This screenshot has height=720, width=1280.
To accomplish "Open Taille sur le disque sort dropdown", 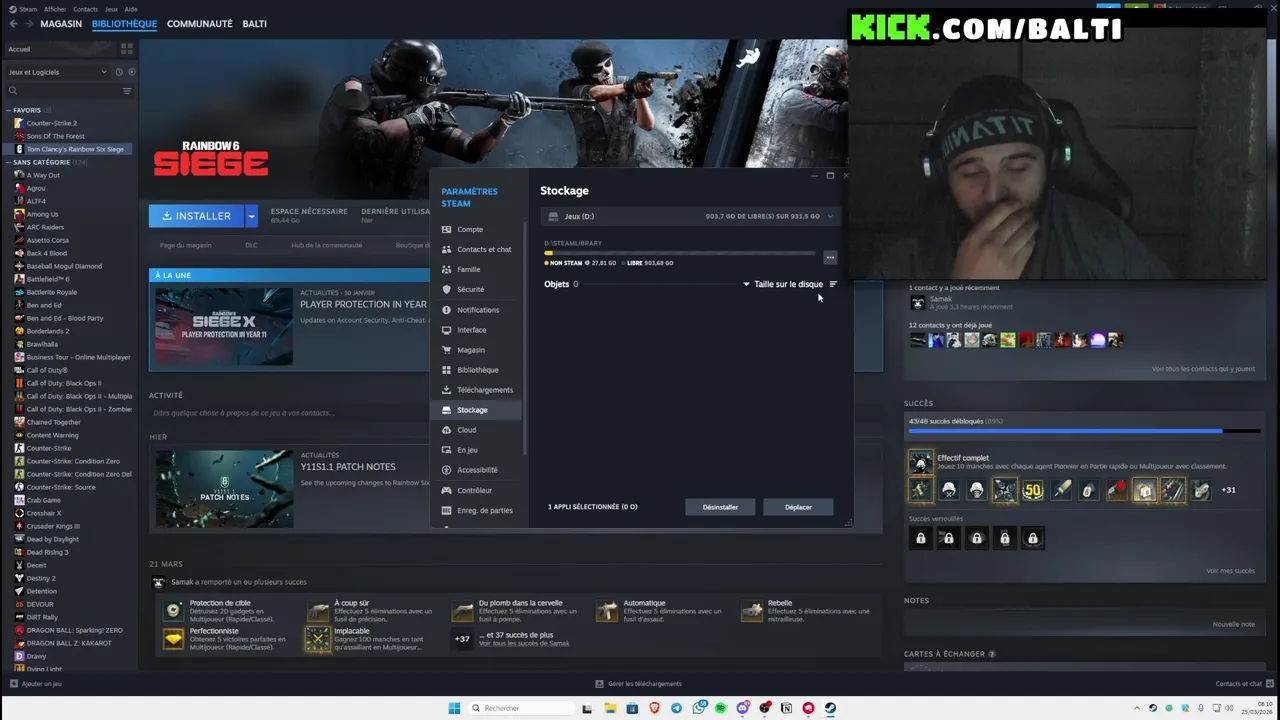I will (783, 284).
